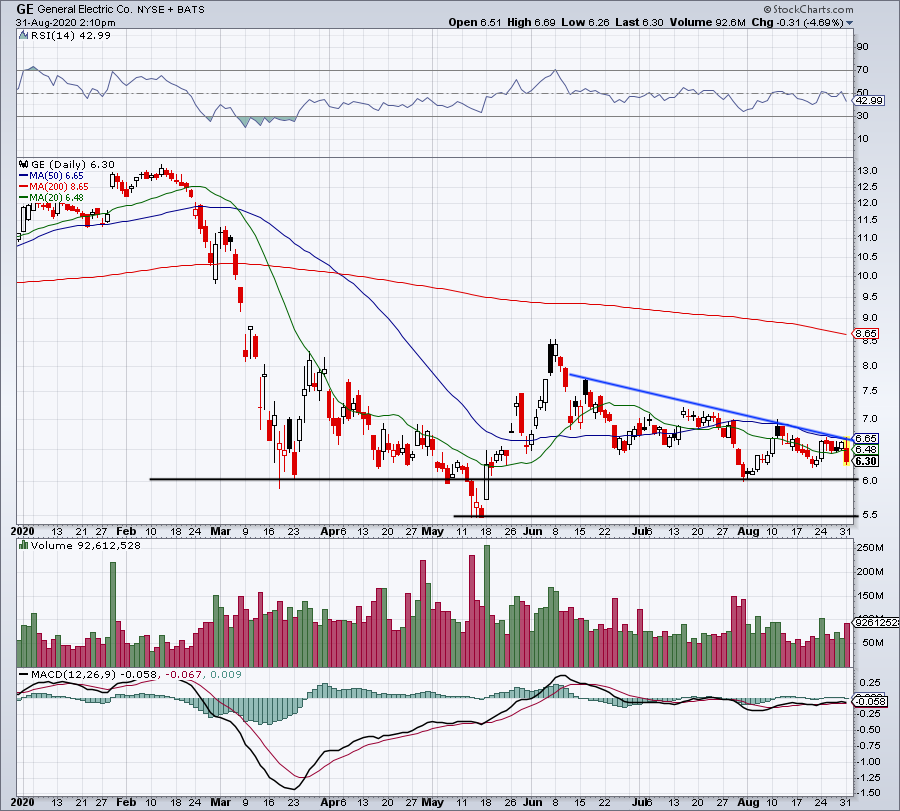Screen dimensions: 900x811
Task: Select the High 6.69 quote value
Action: [532, 22]
